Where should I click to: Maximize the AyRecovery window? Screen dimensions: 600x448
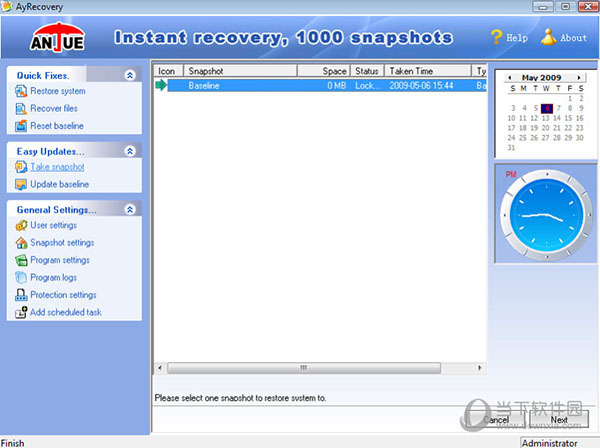tap(566, 7)
